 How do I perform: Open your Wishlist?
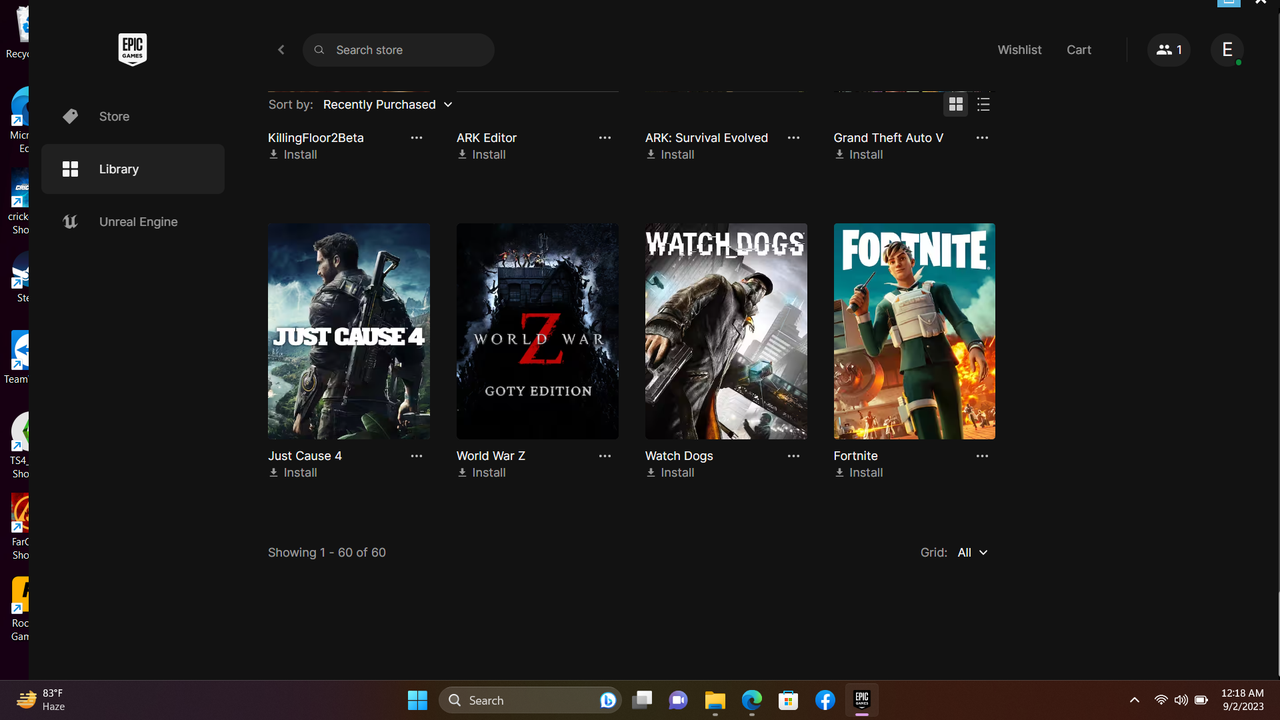point(1019,49)
